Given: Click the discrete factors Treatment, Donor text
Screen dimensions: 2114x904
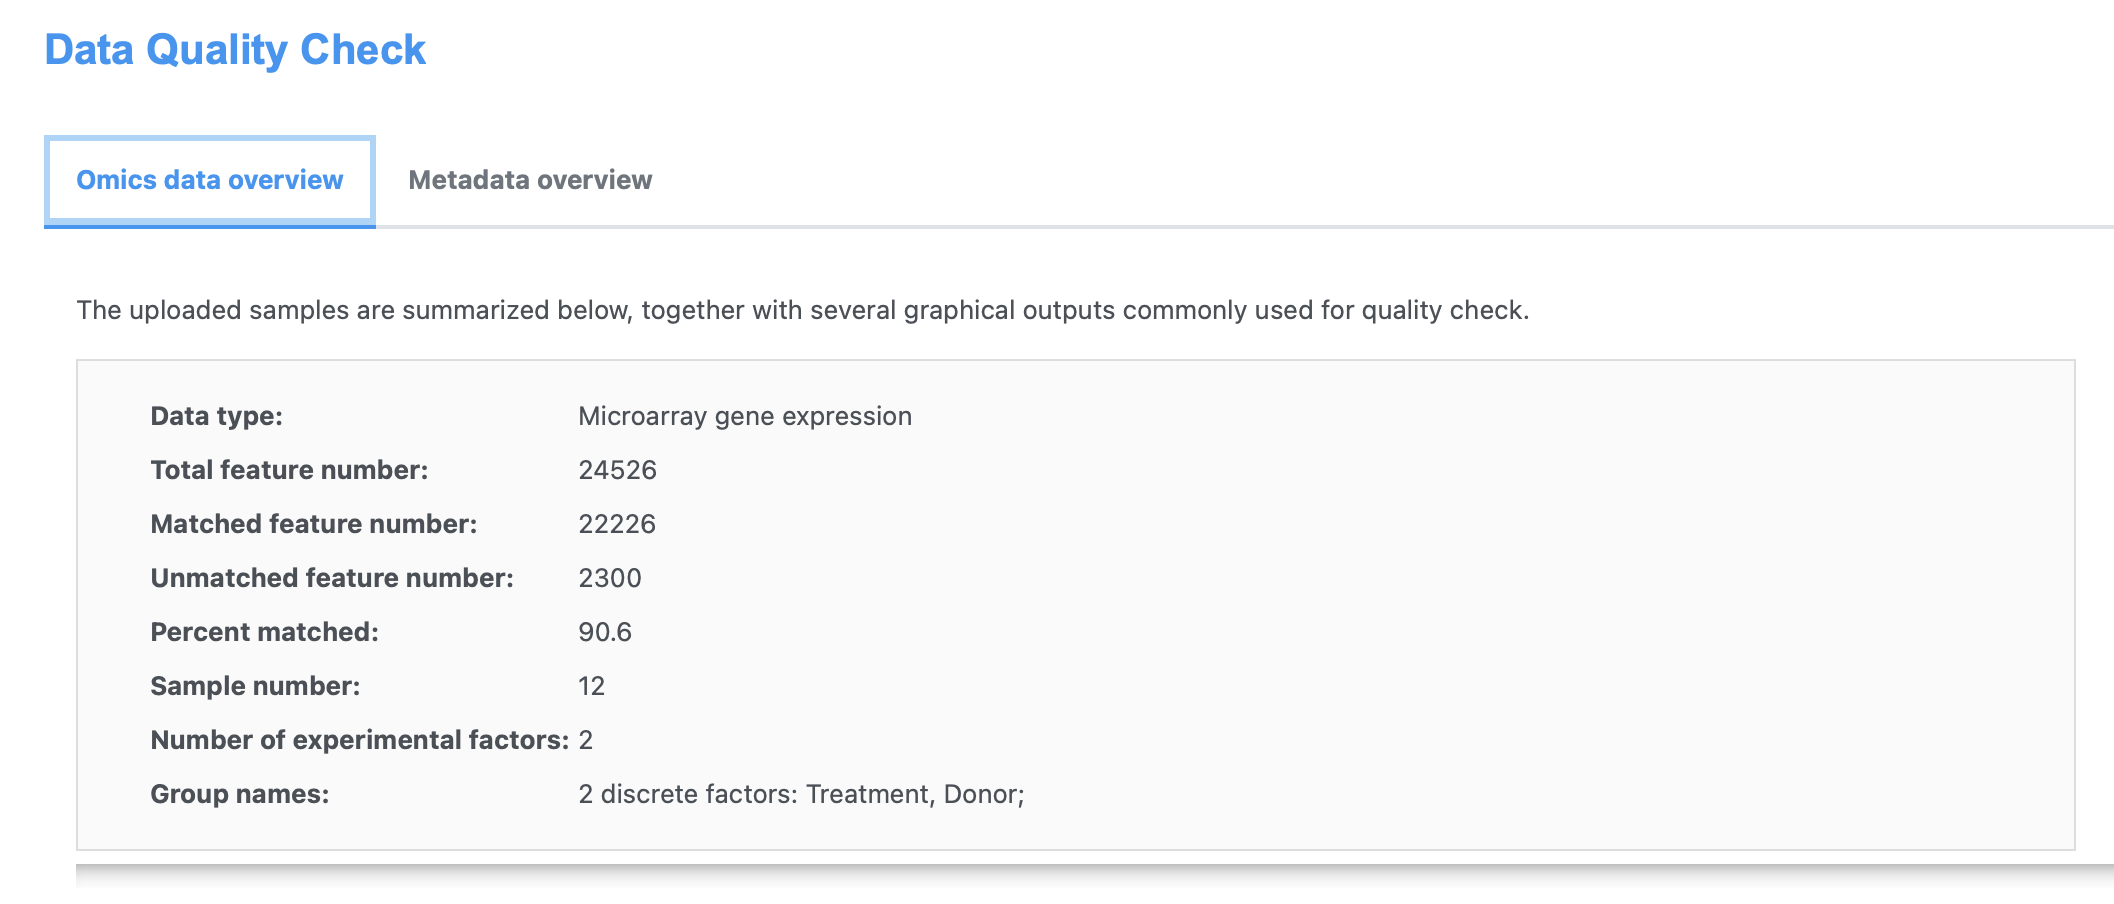Looking at the screenshot, I should [x=801, y=794].
